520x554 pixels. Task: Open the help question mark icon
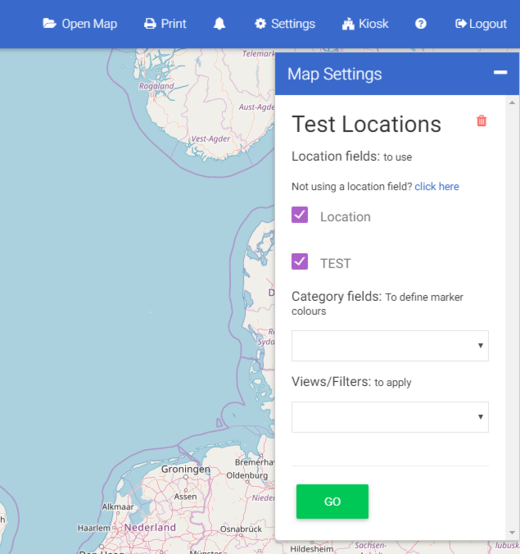click(420, 24)
